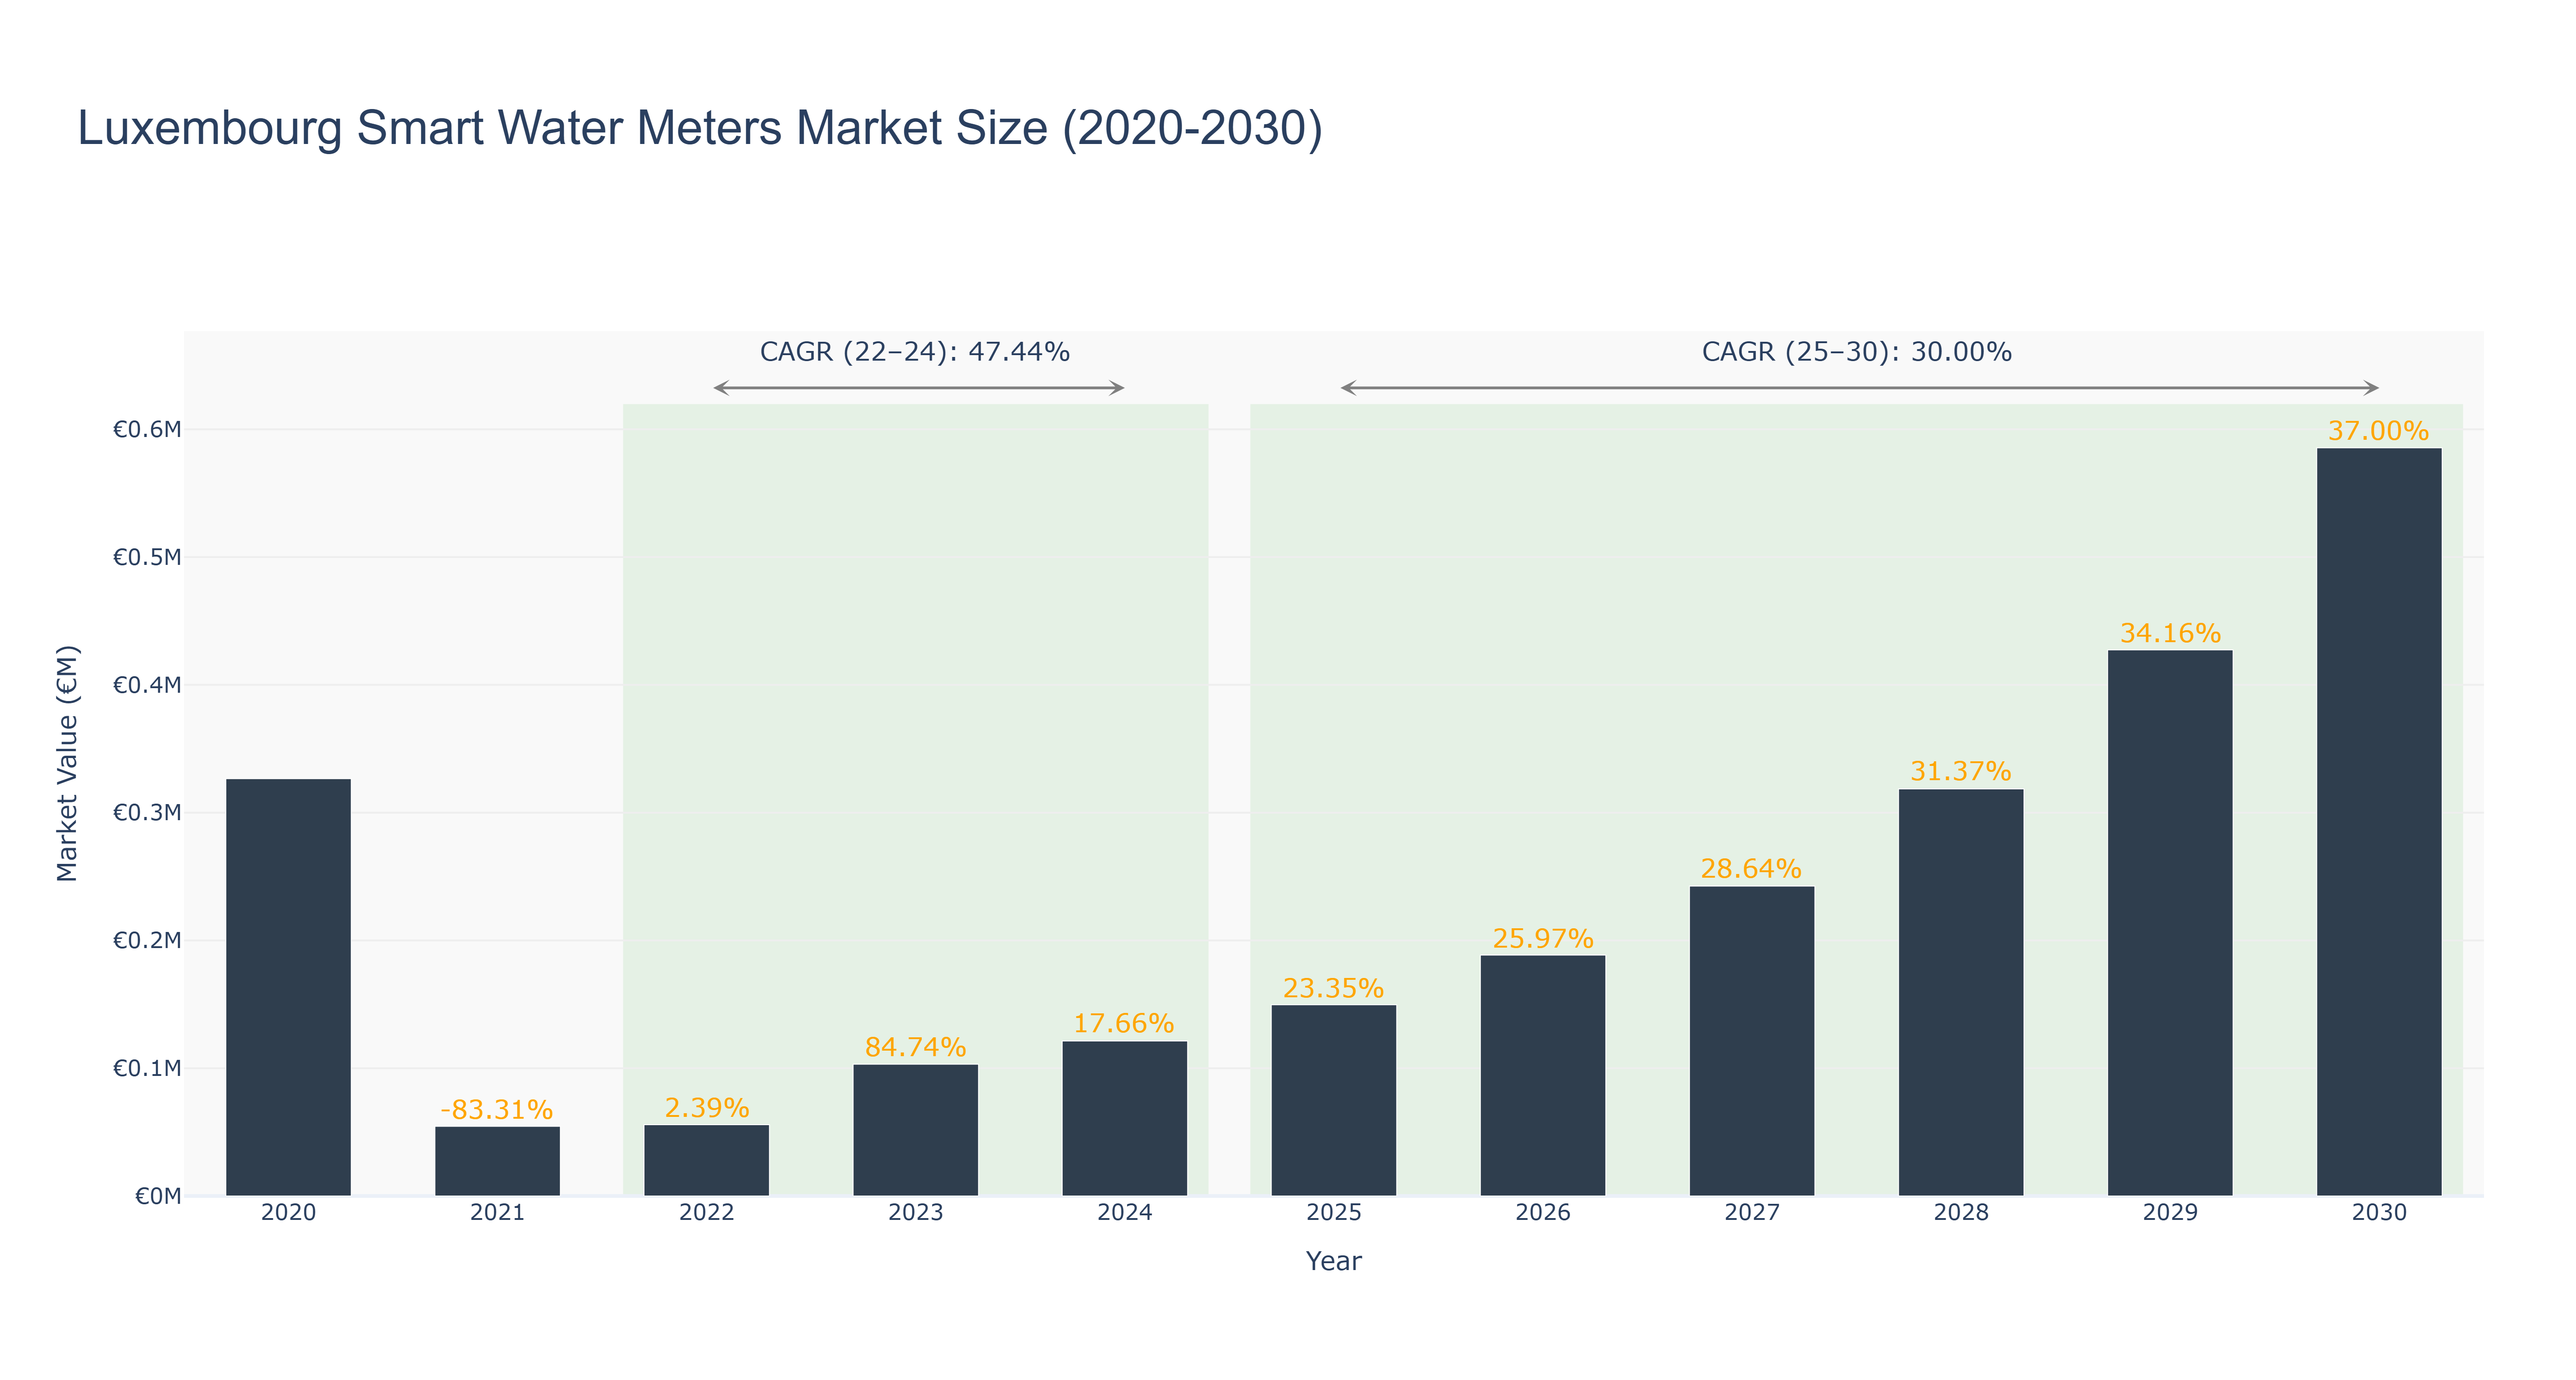Click the 'CAGR (25–30): 30.00%' annotation
The height and width of the screenshot is (1380, 2576).
pos(1857,352)
